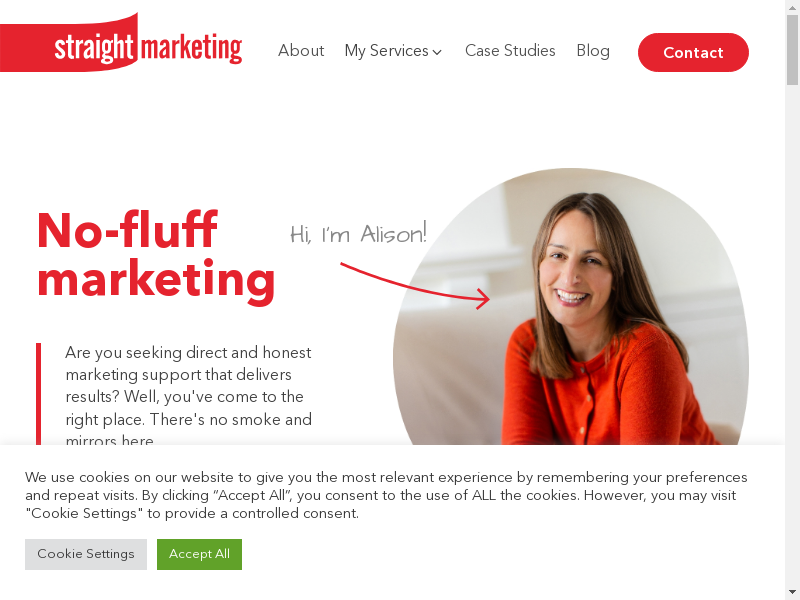Click the "No-fluff marketing" headline

click(156, 255)
